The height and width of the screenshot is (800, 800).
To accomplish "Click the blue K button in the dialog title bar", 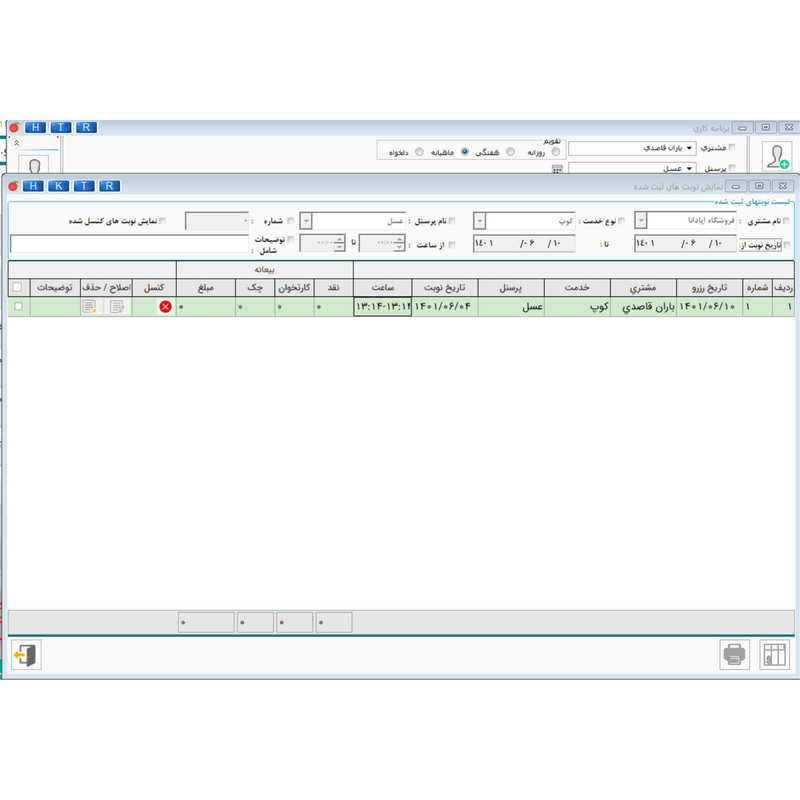I will 58,186.
